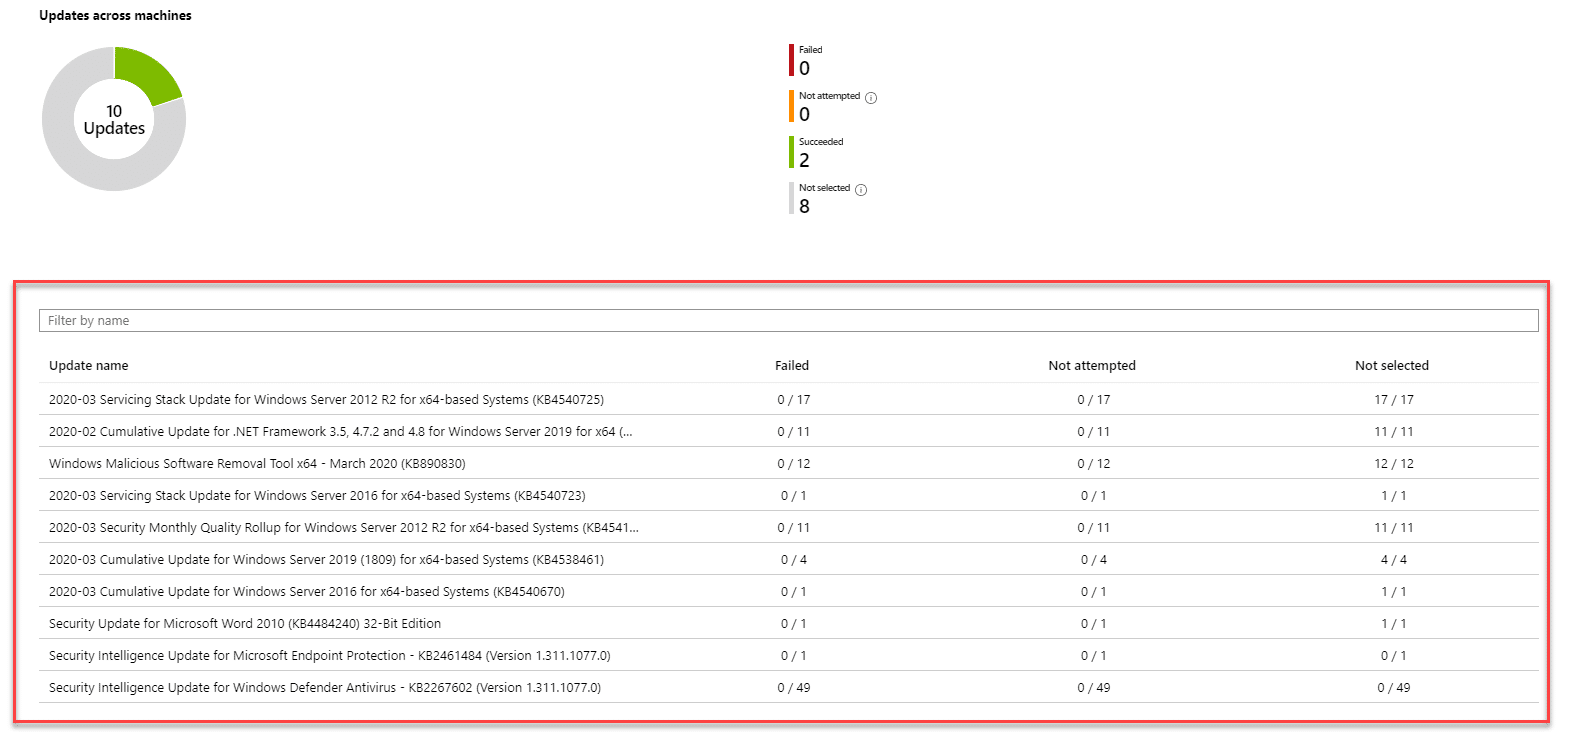Select Microsoft Endpoint Protection Intelligence Update row
The height and width of the screenshot is (754, 1570).
788,655
